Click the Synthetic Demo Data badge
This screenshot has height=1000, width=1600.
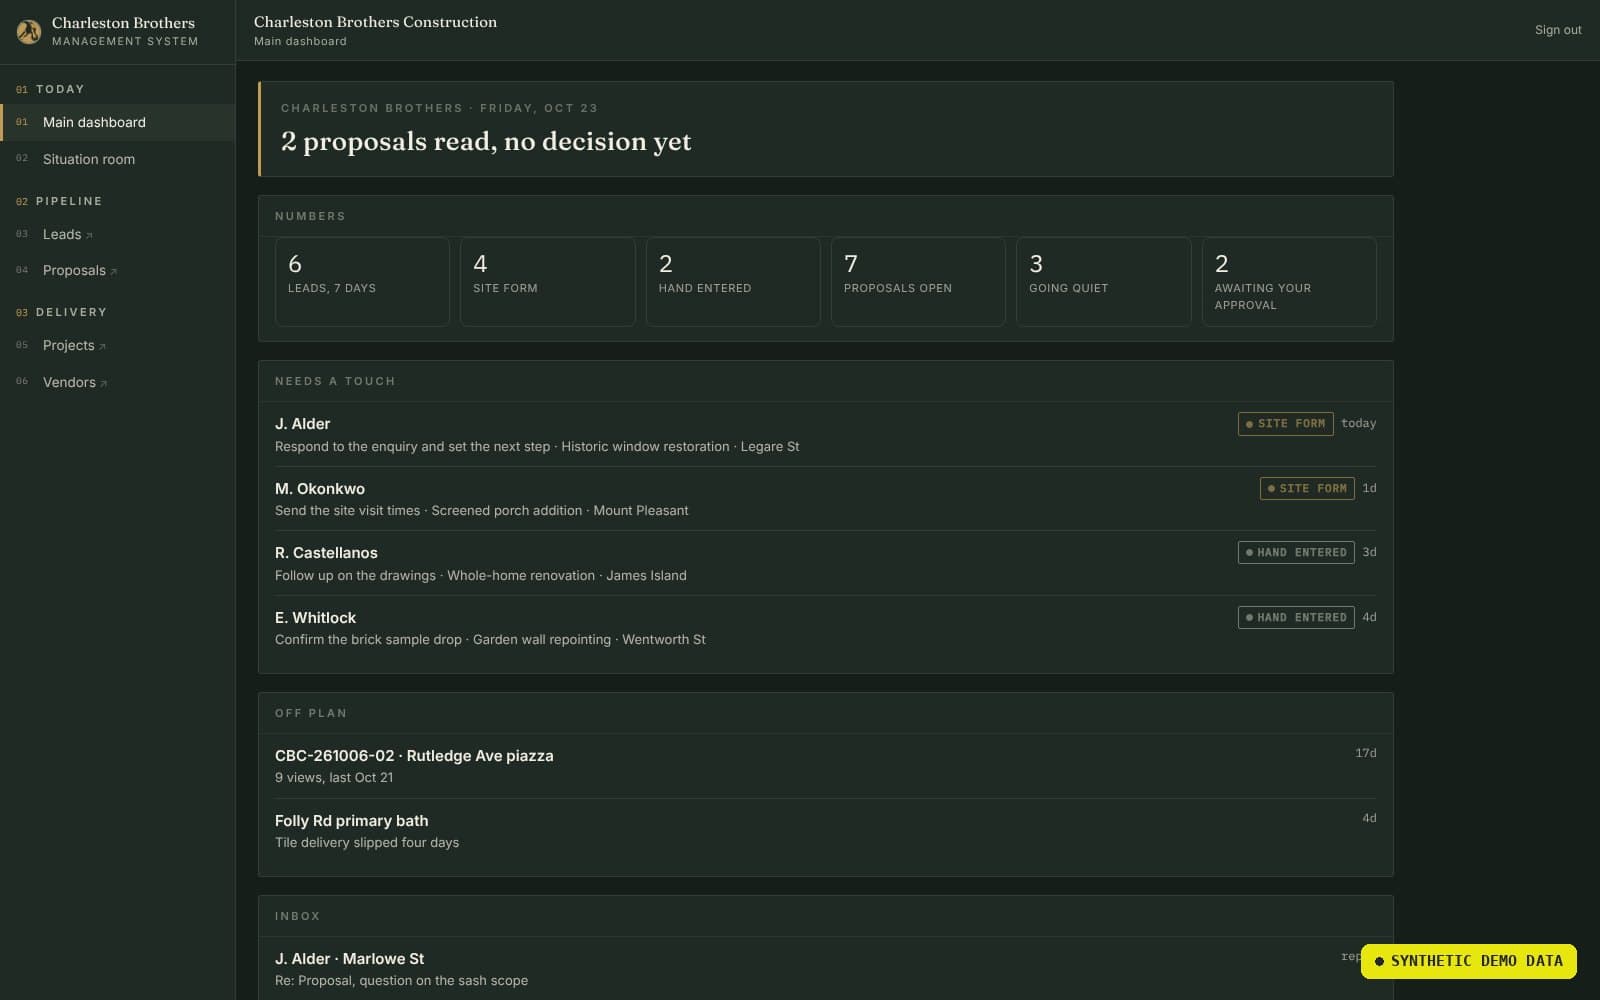tap(1468, 961)
